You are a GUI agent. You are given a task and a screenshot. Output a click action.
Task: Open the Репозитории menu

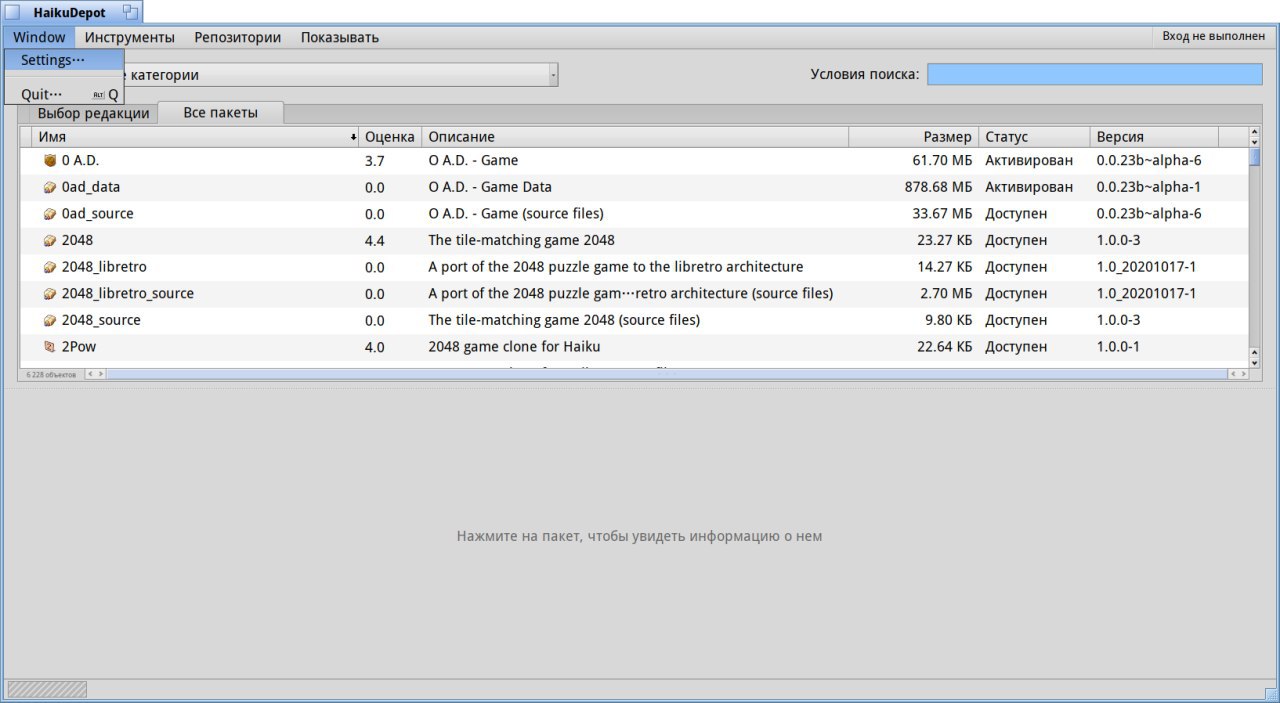pos(238,37)
